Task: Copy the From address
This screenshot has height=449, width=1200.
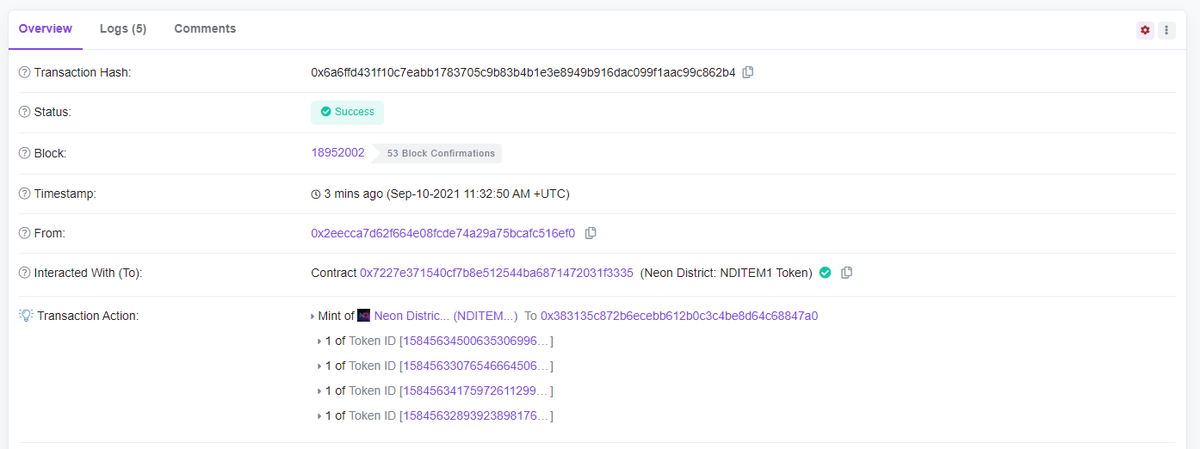Action: coord(590,233)
